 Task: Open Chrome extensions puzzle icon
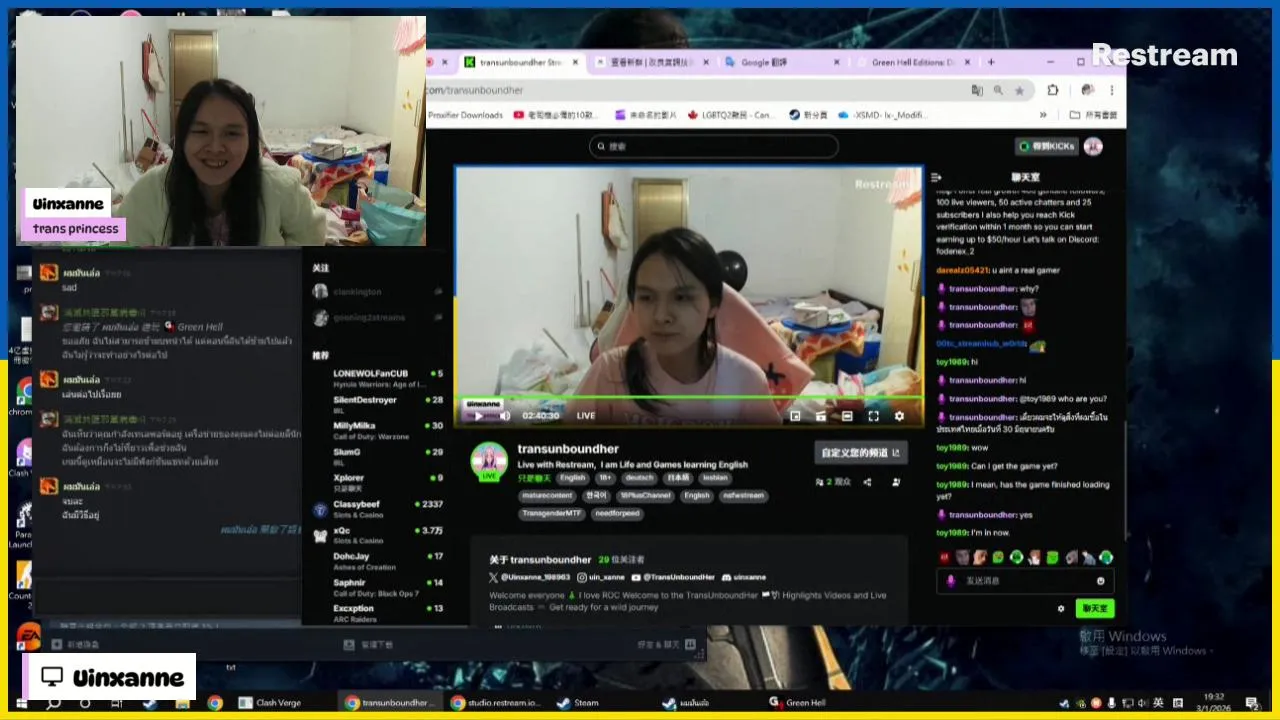point(1053,90)
